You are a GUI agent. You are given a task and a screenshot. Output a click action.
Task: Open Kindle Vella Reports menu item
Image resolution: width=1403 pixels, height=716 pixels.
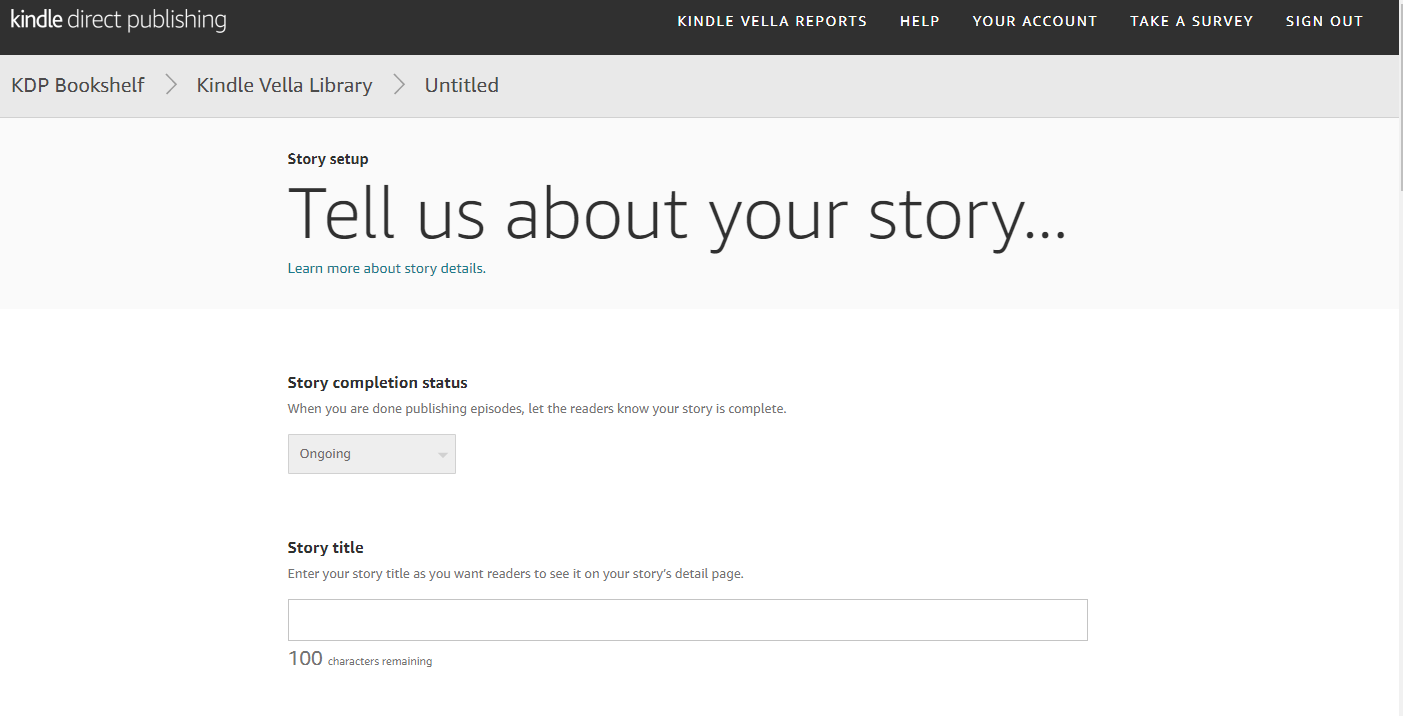click(x=771, y=21)
